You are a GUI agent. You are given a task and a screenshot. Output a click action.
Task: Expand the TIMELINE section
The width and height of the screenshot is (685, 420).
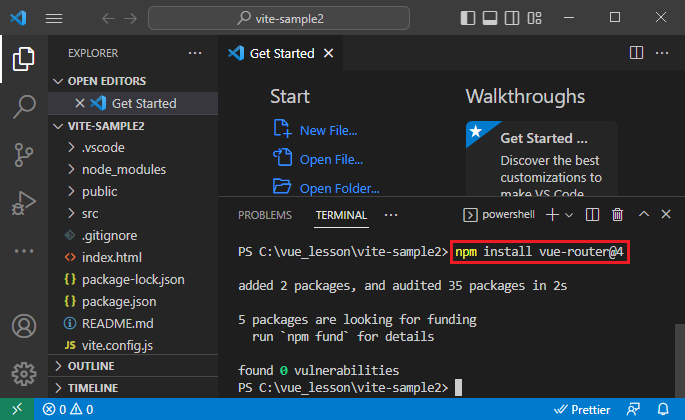[133, 388]
